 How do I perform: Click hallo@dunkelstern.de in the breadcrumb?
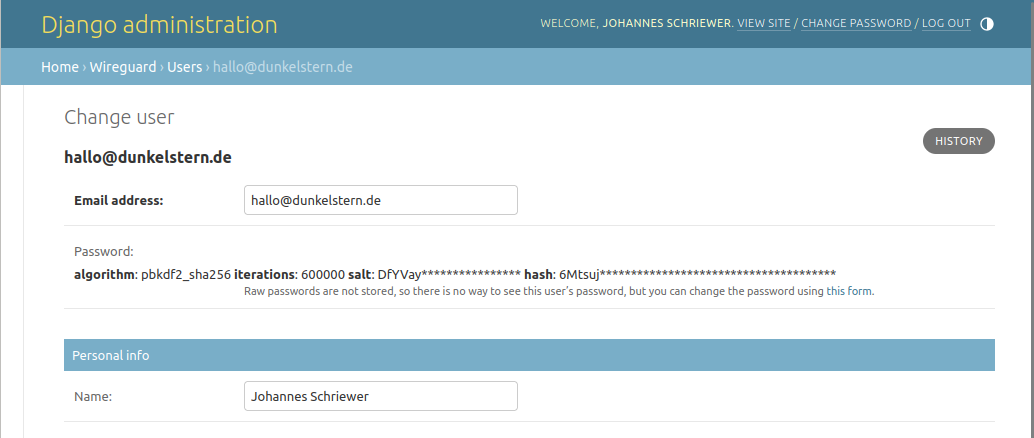(282, 67)
